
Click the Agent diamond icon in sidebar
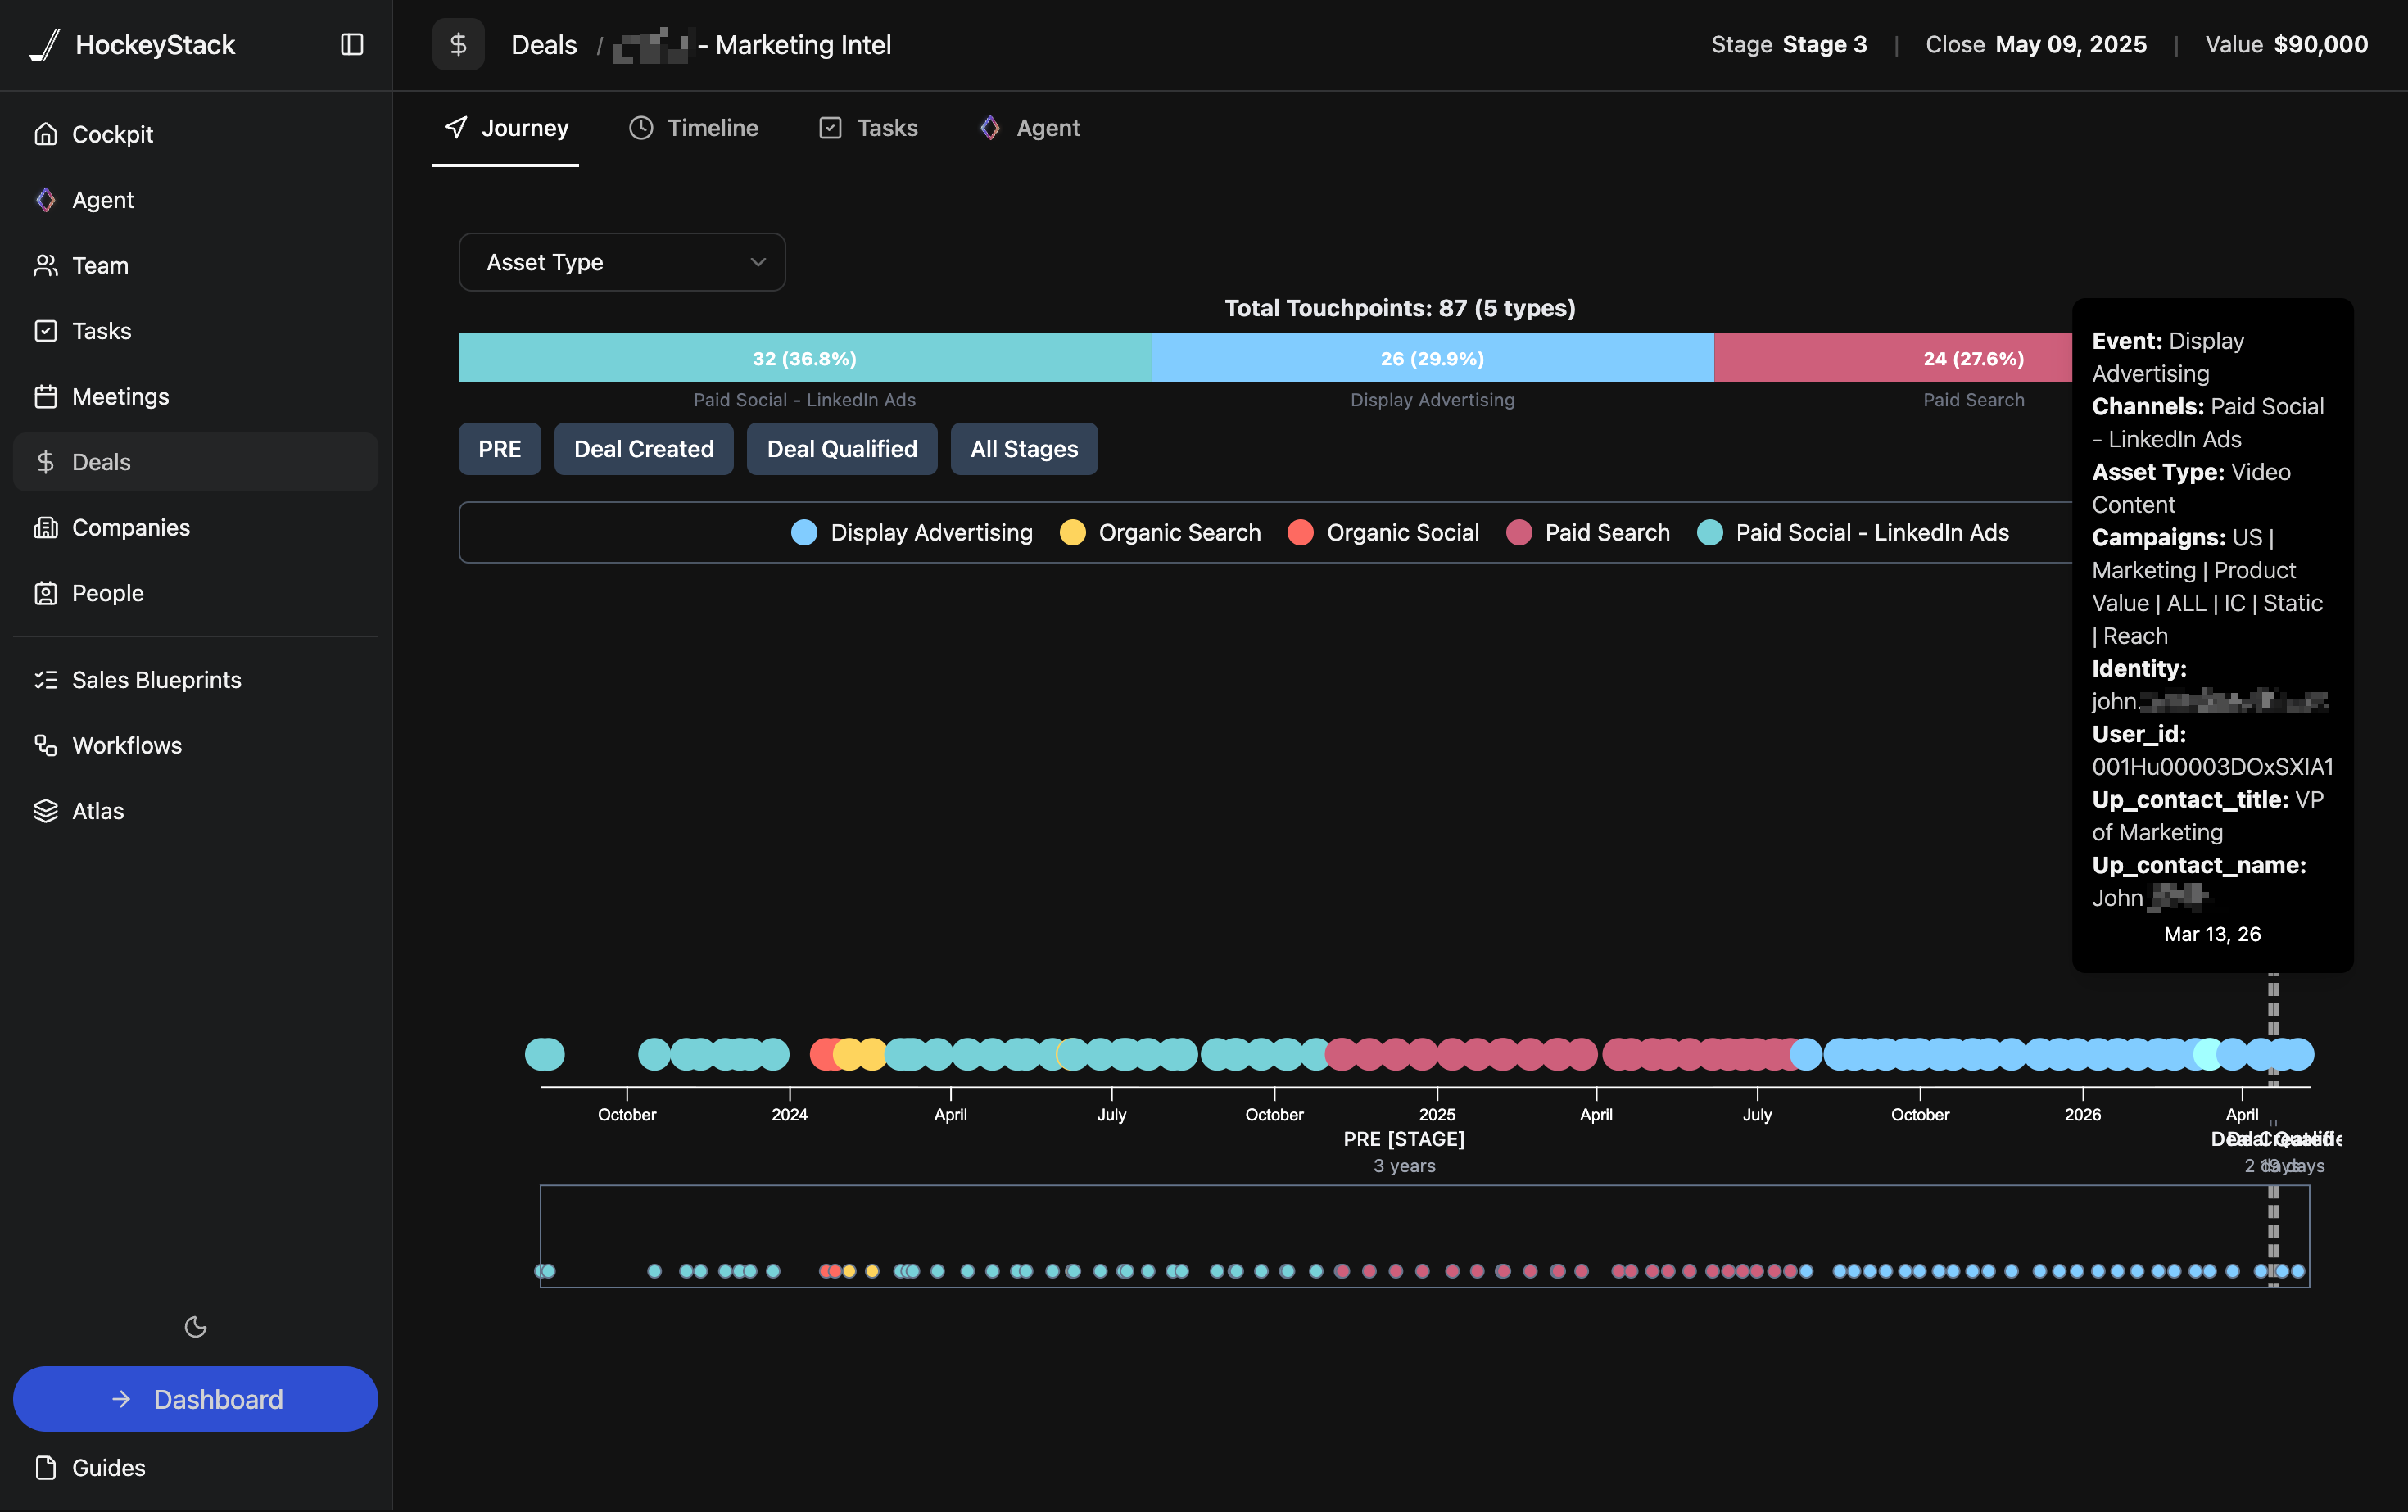pos(45,200)
